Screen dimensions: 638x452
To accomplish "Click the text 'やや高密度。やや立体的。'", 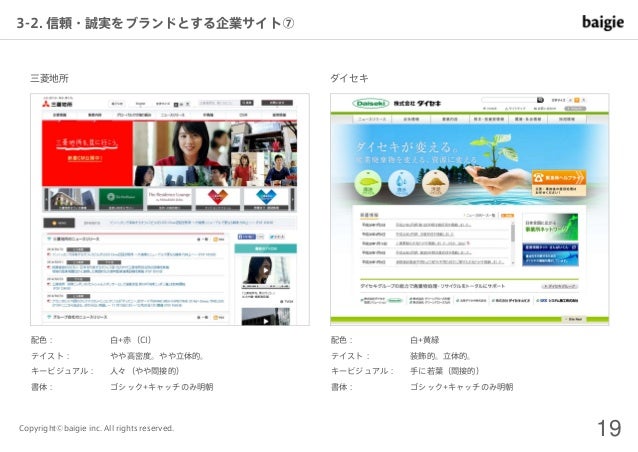I will click(157, 356).
